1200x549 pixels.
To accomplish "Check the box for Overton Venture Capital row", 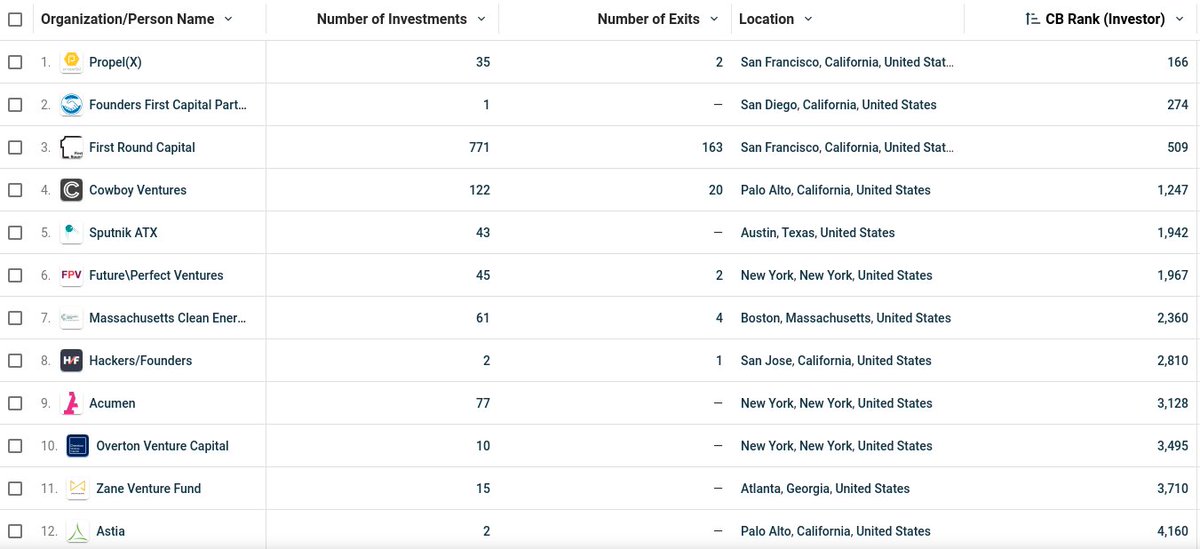I will [15, 446].
